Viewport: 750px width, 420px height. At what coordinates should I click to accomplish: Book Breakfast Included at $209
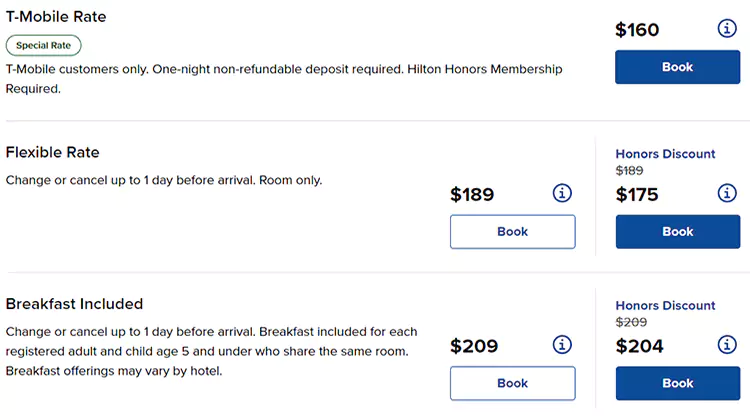click(x=512, y=383)
